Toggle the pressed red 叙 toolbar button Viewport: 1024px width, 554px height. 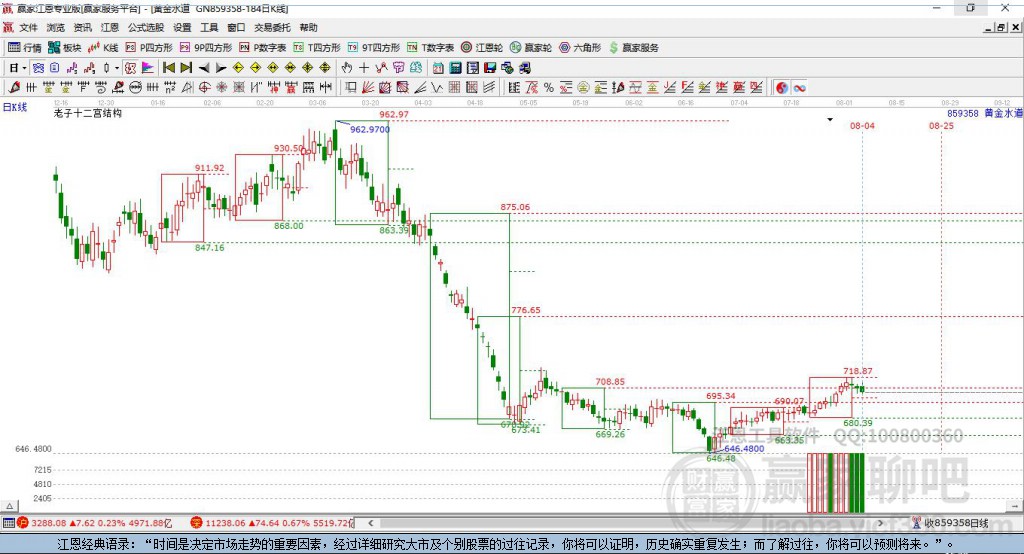[131, 68]
